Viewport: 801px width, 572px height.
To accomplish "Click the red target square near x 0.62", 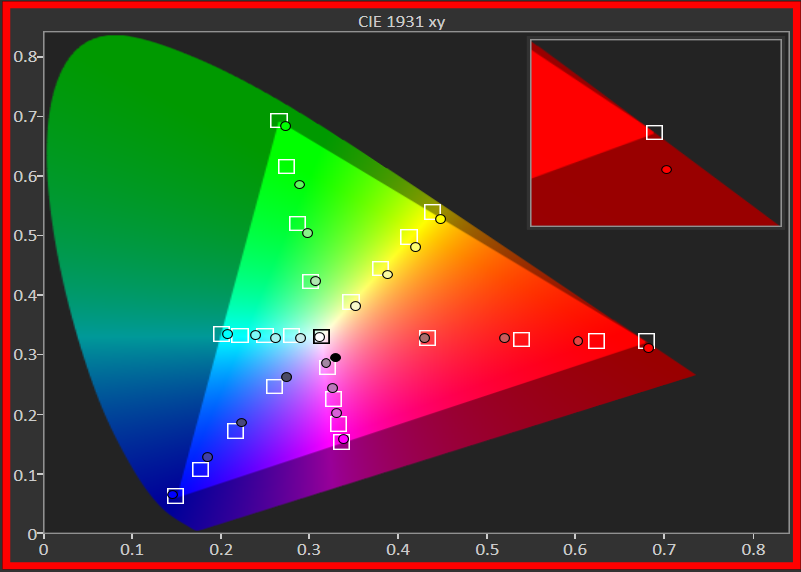I will [596, 341].
